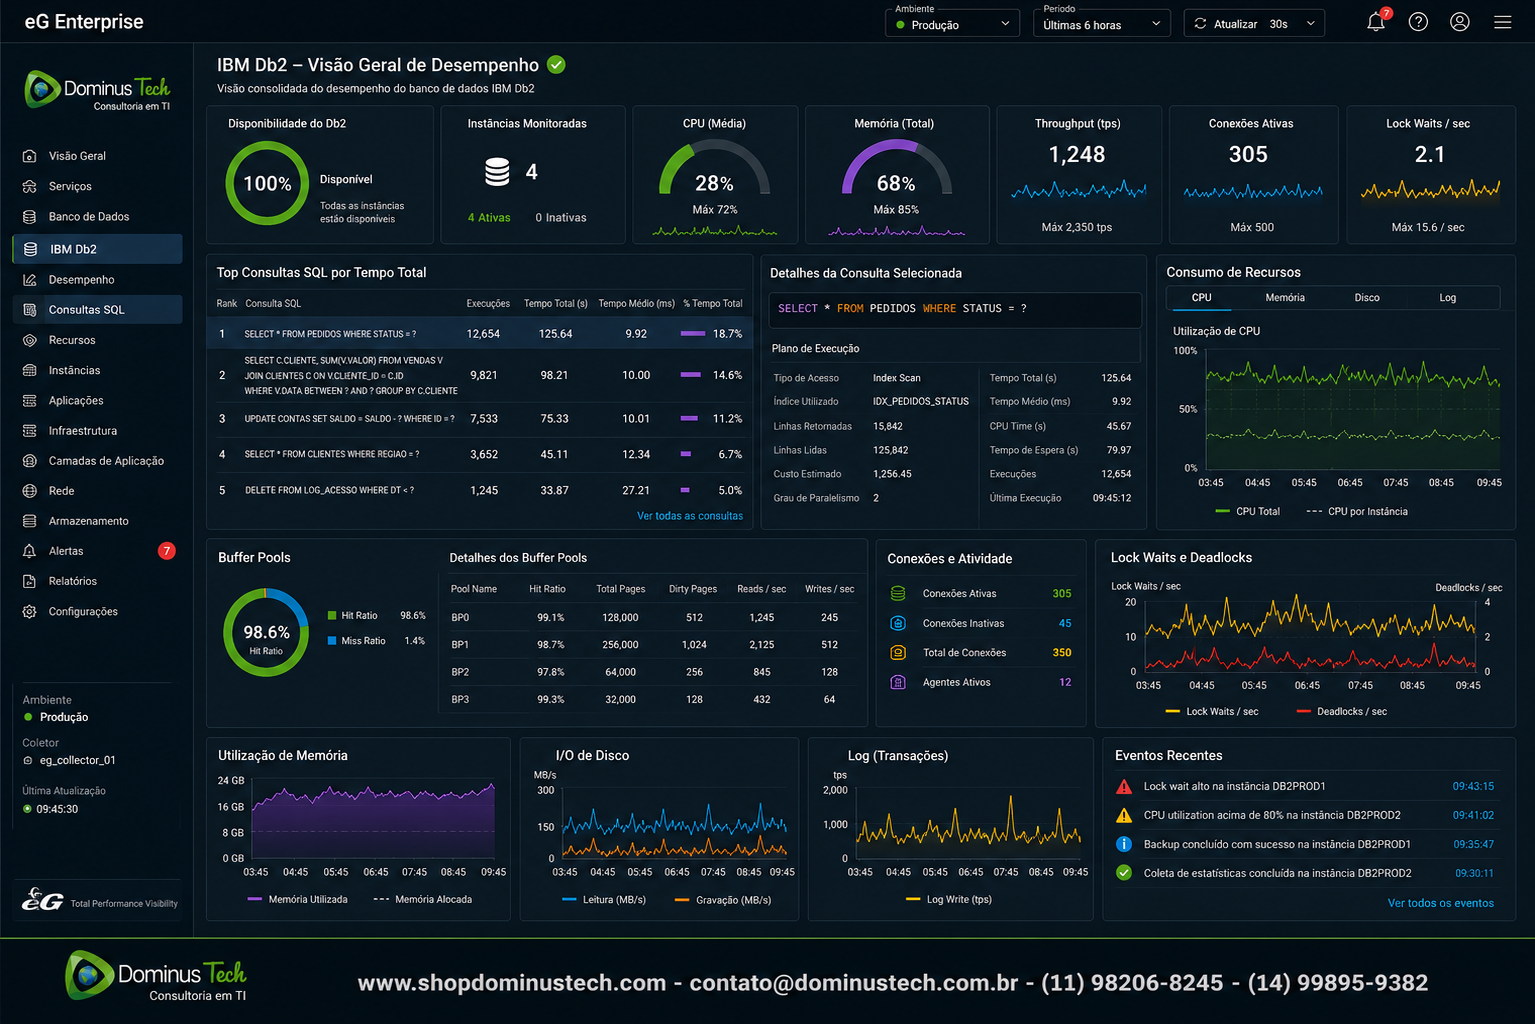This screenshot has width=1535, height=1024.
Task: Toggle CPU por Instância legend entry
Action: point(1357,512)
